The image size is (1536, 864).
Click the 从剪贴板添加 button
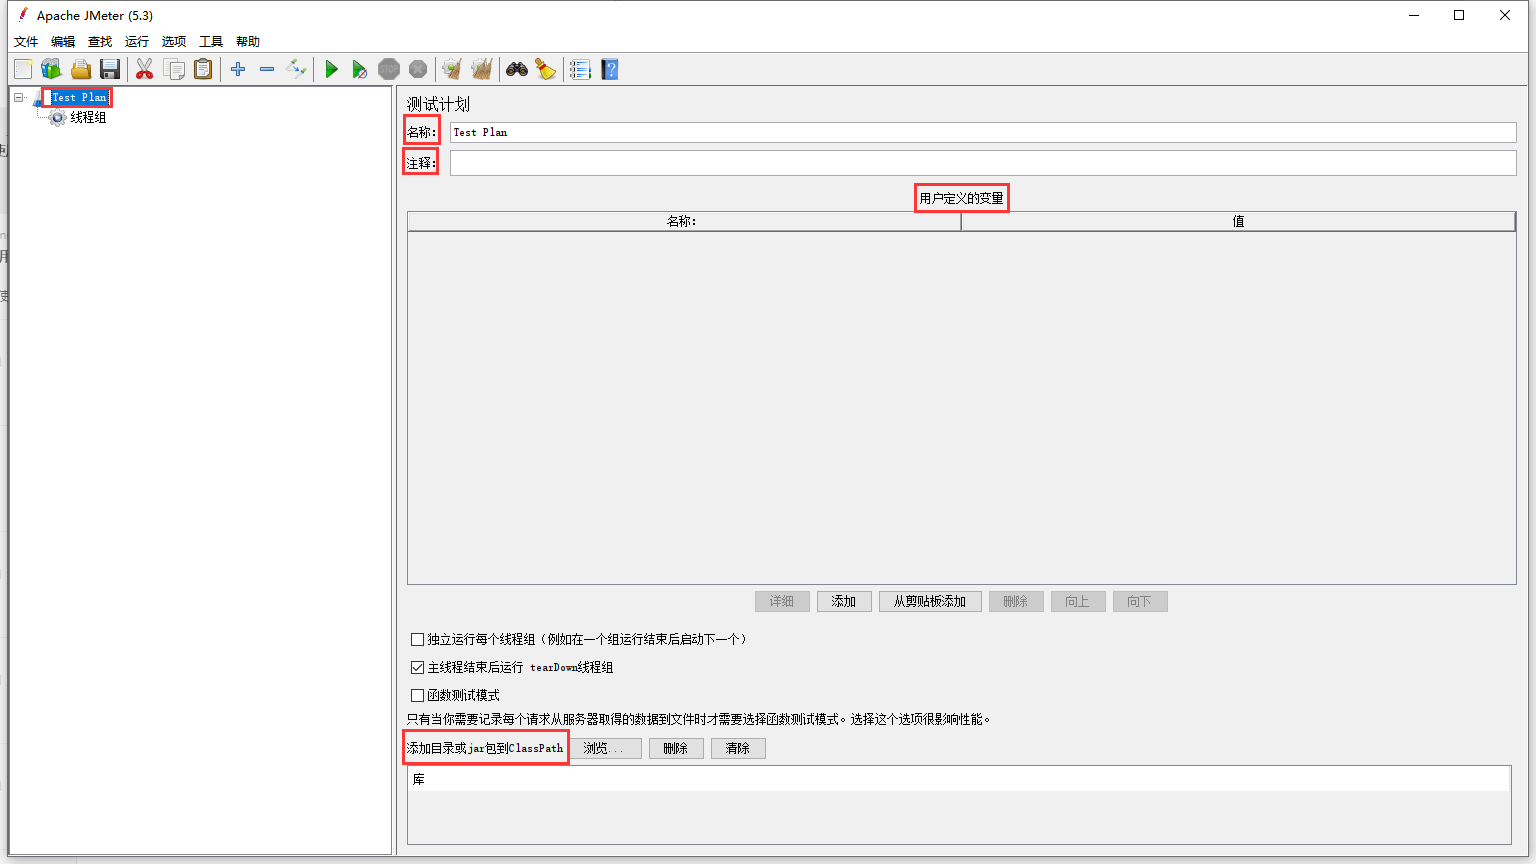[929, 601]
